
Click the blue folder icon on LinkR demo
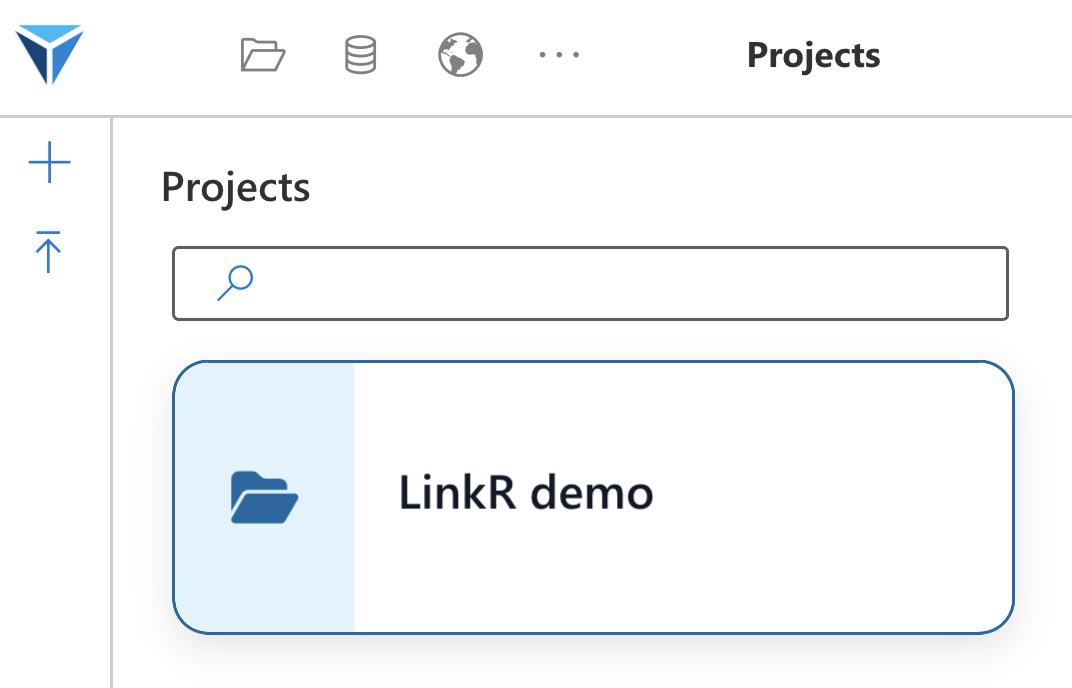pyautogui.click(x=264, y=497)
